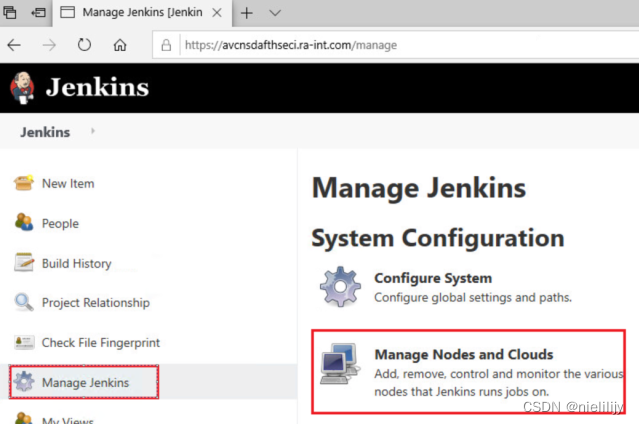The width and height of the screenshot is (639, 424).
Task: Expand the Jenkins breadcrumb arrow
Action: click(x=93, y=131)
